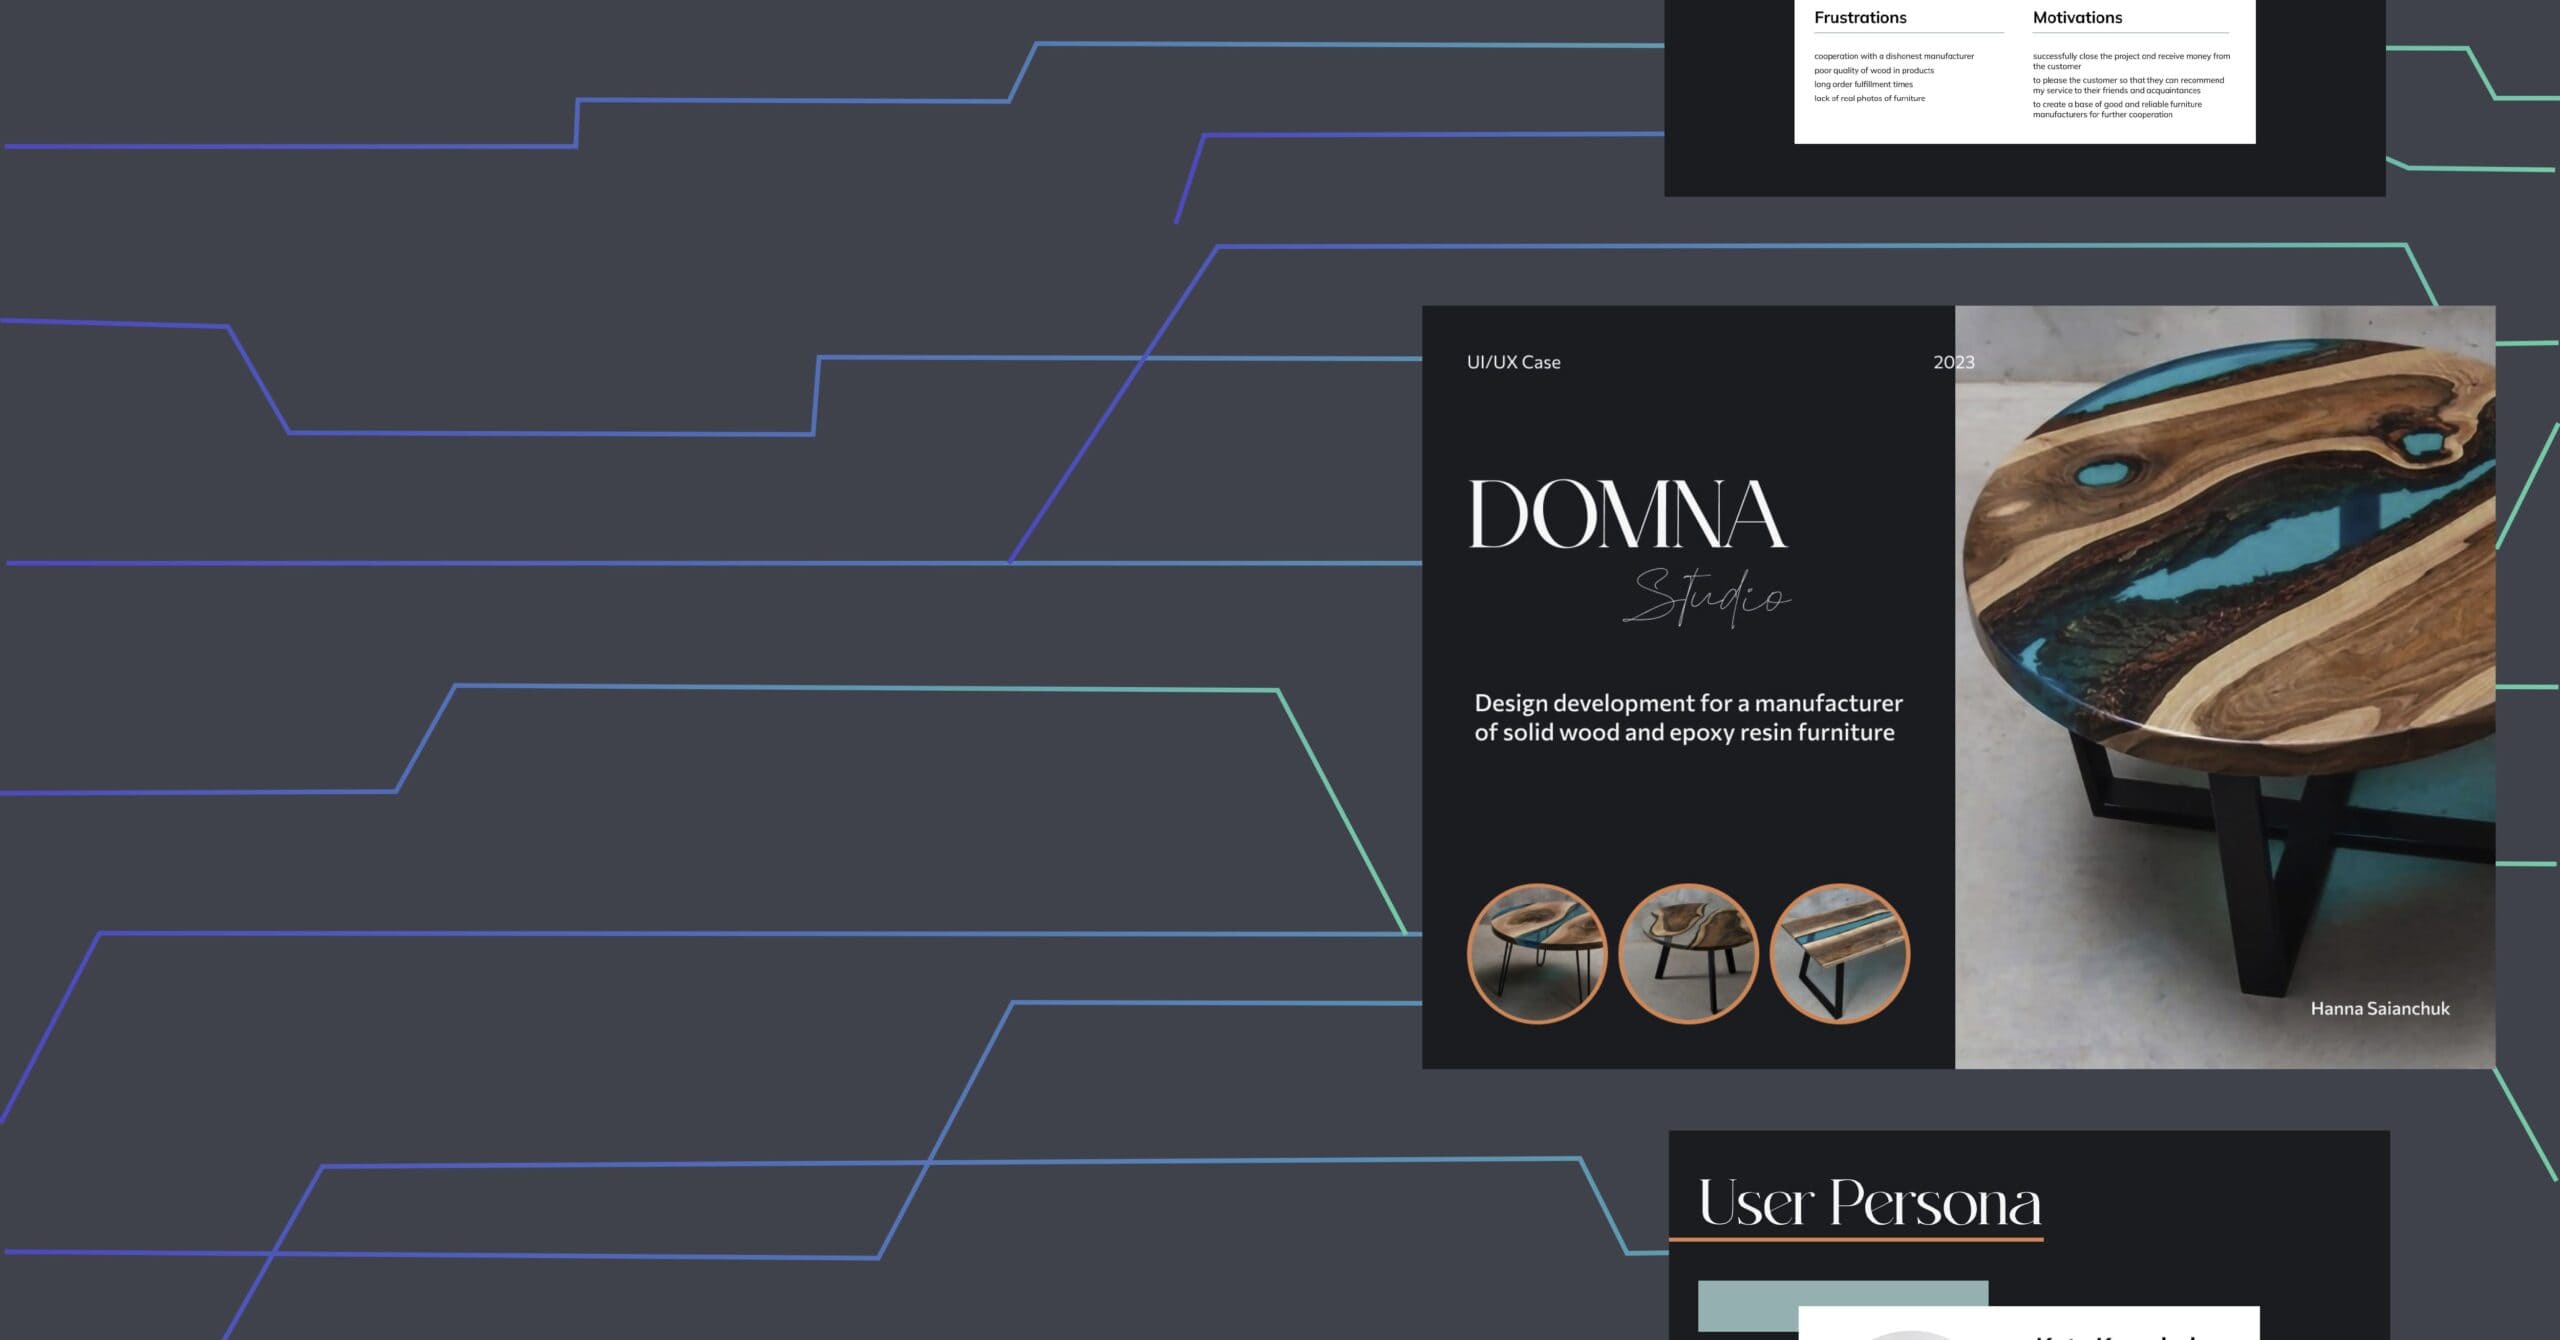Image resolution: width=2560 pixels, height=1340 pixels.
Task: Select the handwritten Studio script text
Action: 1707,598
